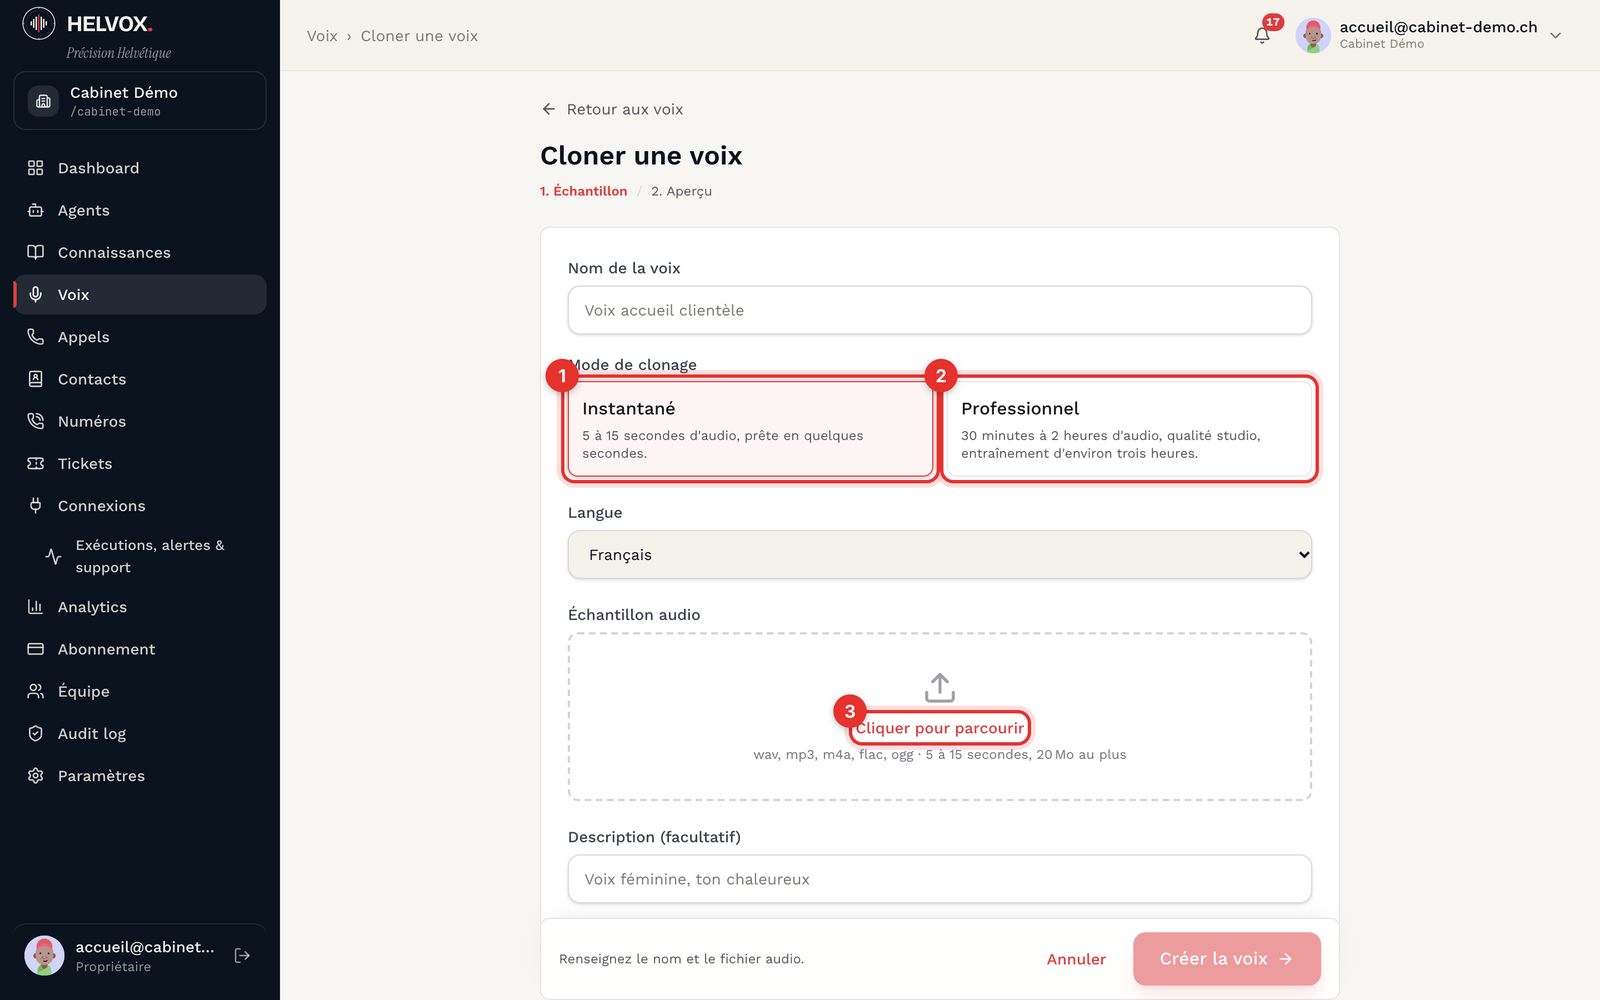The image size is (1600, 1000).
Task: Expand the account menu chevron at top right
Action: pyautogui.click(x=1555, y=35)
